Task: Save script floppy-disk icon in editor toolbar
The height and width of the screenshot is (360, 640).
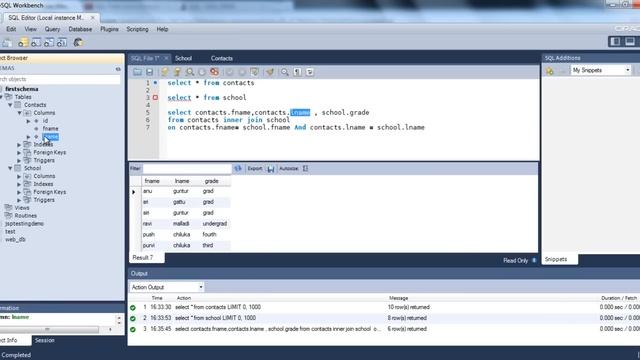Action: point(150,72)
